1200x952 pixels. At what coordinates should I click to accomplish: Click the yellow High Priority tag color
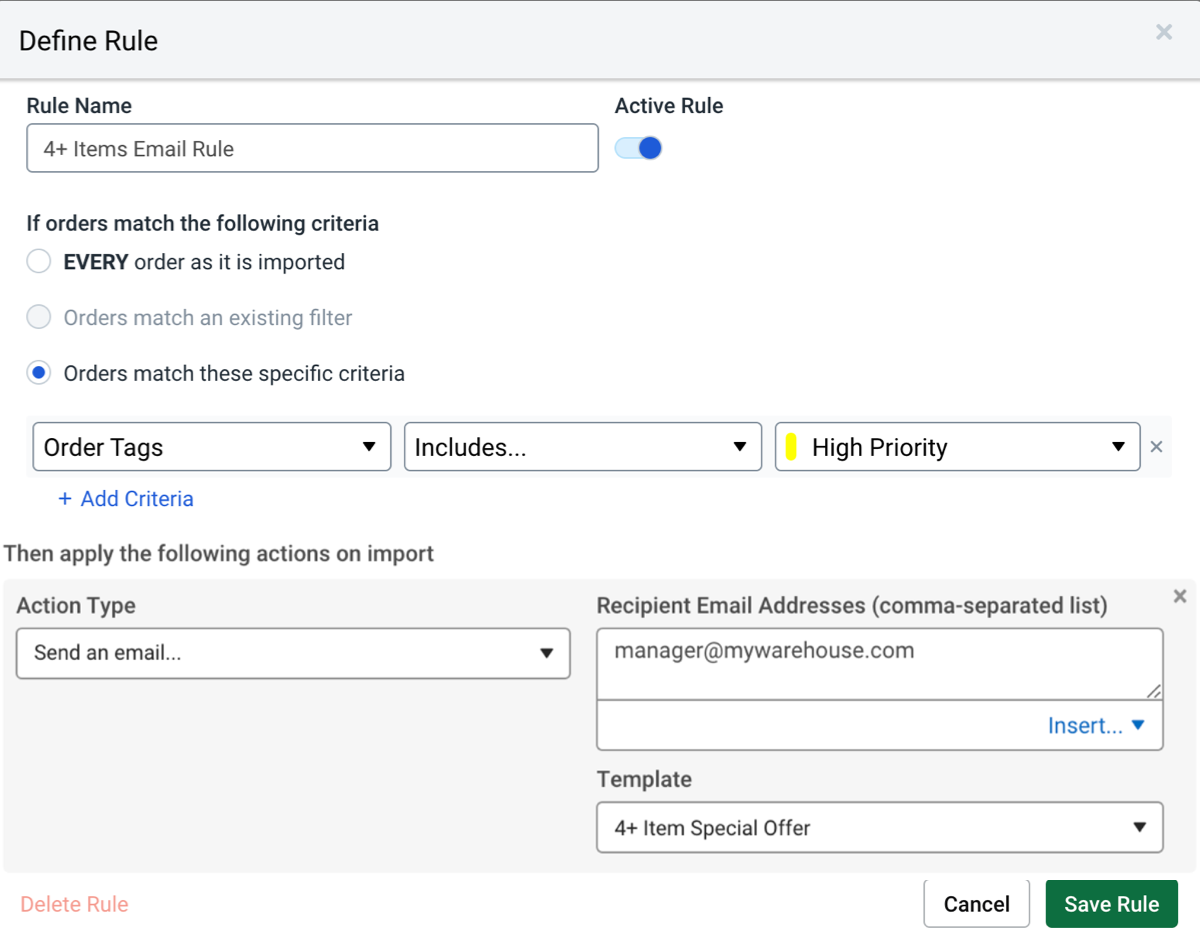pos(791,447)
